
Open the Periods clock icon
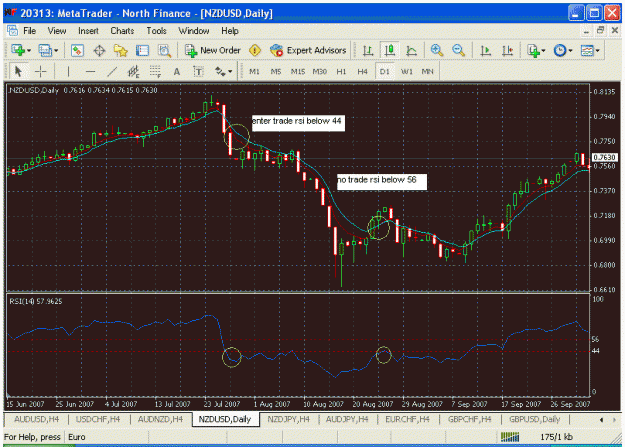pos(560,51)
